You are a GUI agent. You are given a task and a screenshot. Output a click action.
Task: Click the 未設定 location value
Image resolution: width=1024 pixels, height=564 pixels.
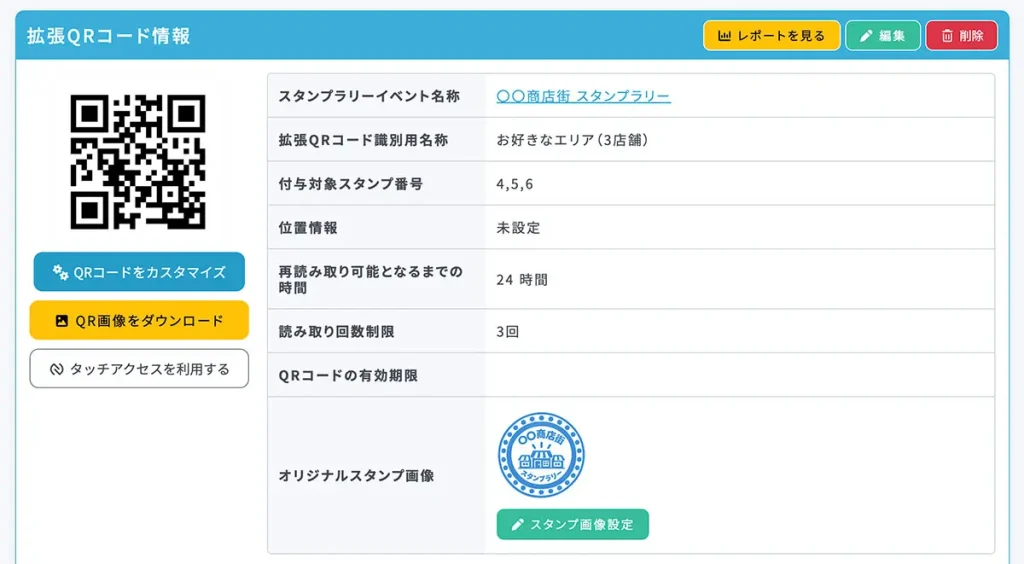519,228
